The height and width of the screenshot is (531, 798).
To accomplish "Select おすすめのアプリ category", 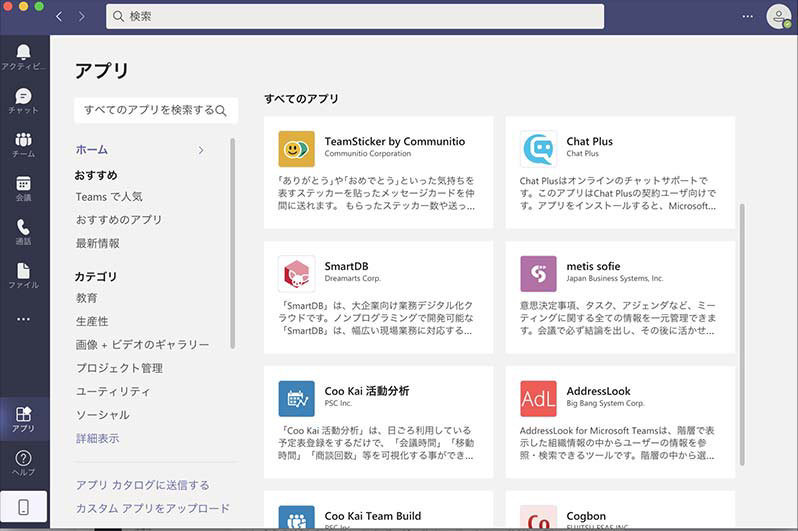I will 119,219.
